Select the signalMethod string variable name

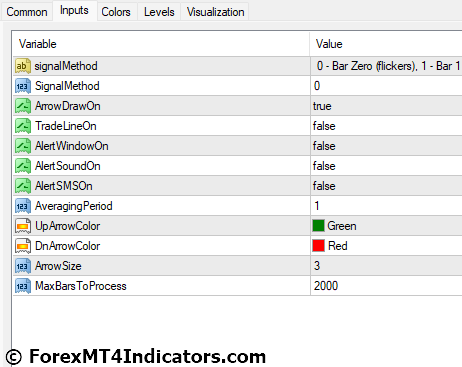click(66, 66)
